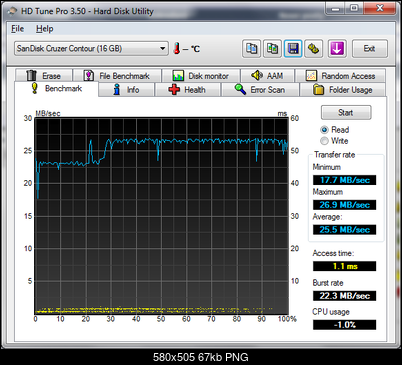Click the access time value 1.1 ms
This screenshot has width=402, height=365.
pyautogui.click(x=344, y=266)
